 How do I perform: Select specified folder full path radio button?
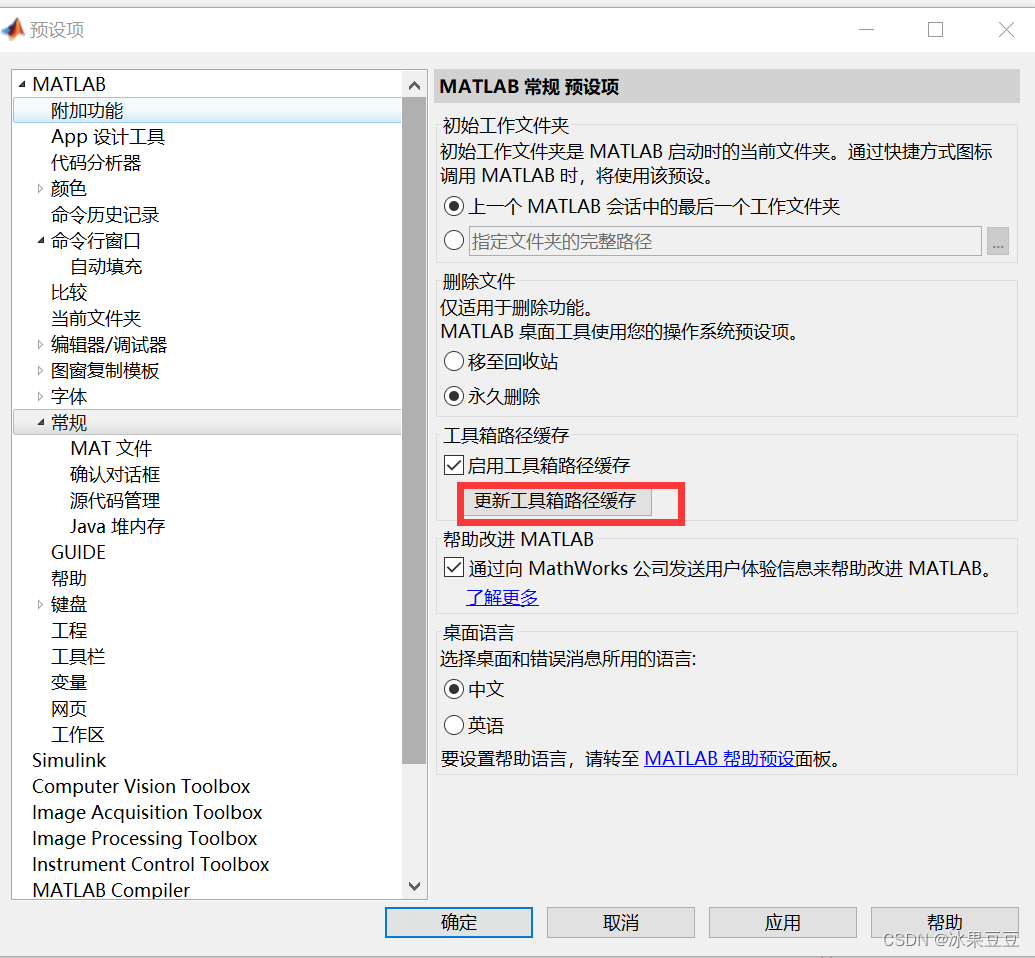453,240
